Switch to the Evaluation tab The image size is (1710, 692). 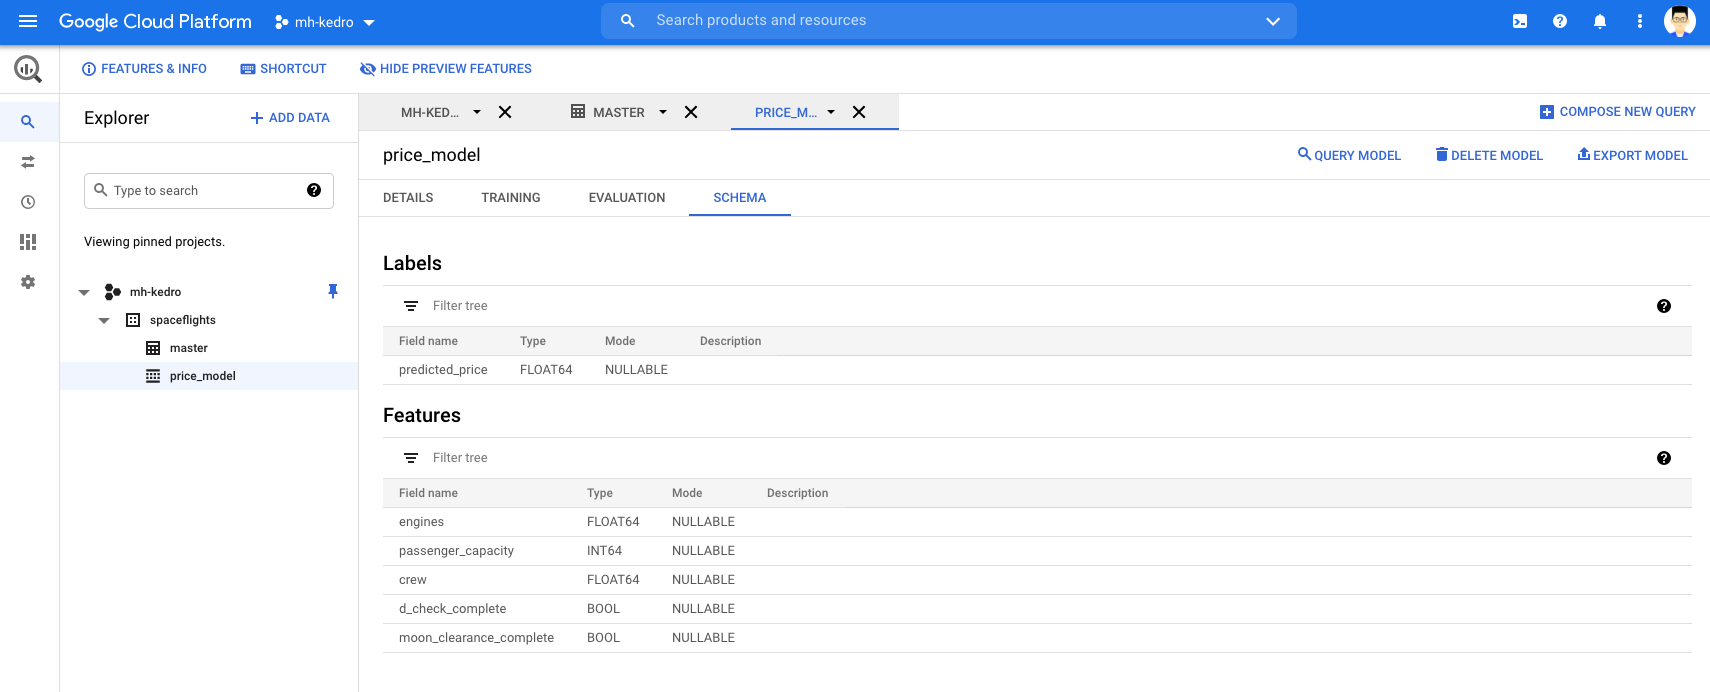coord(626,198)
